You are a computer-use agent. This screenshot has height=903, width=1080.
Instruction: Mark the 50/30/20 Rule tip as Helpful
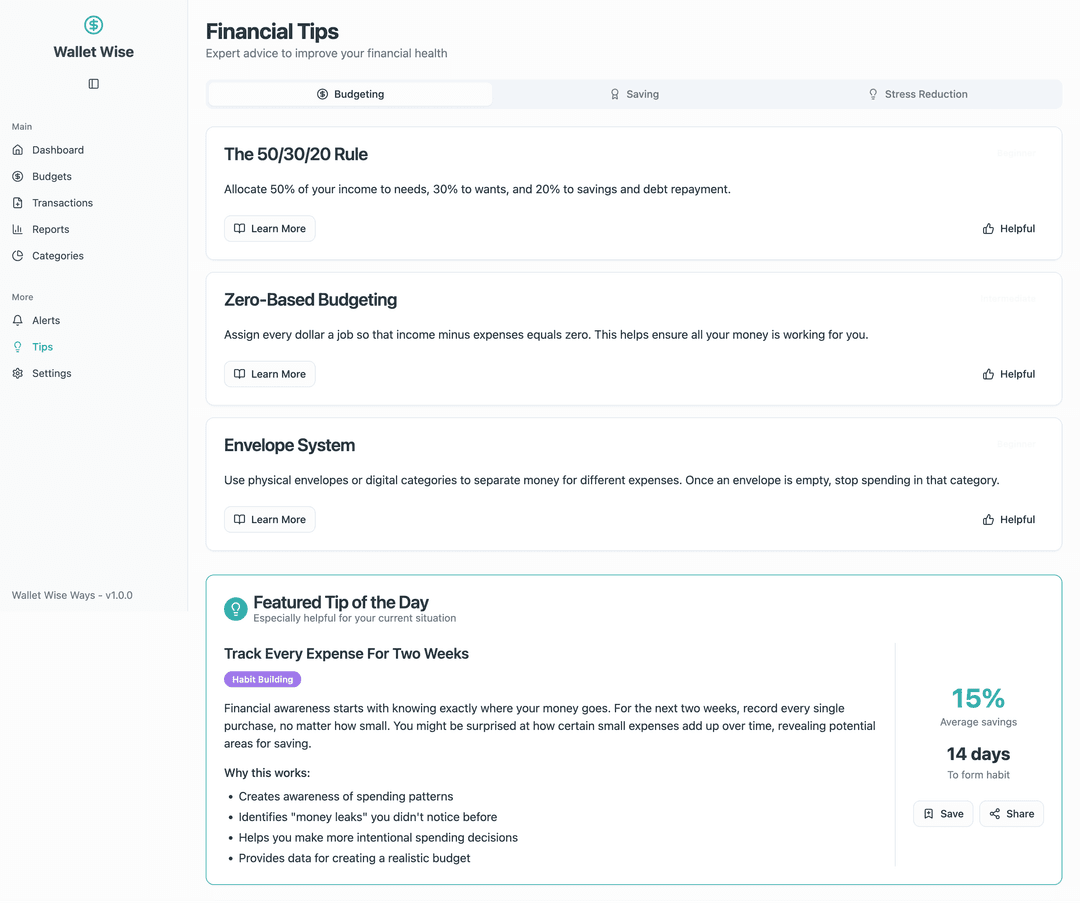click(x=1008, y=228)
